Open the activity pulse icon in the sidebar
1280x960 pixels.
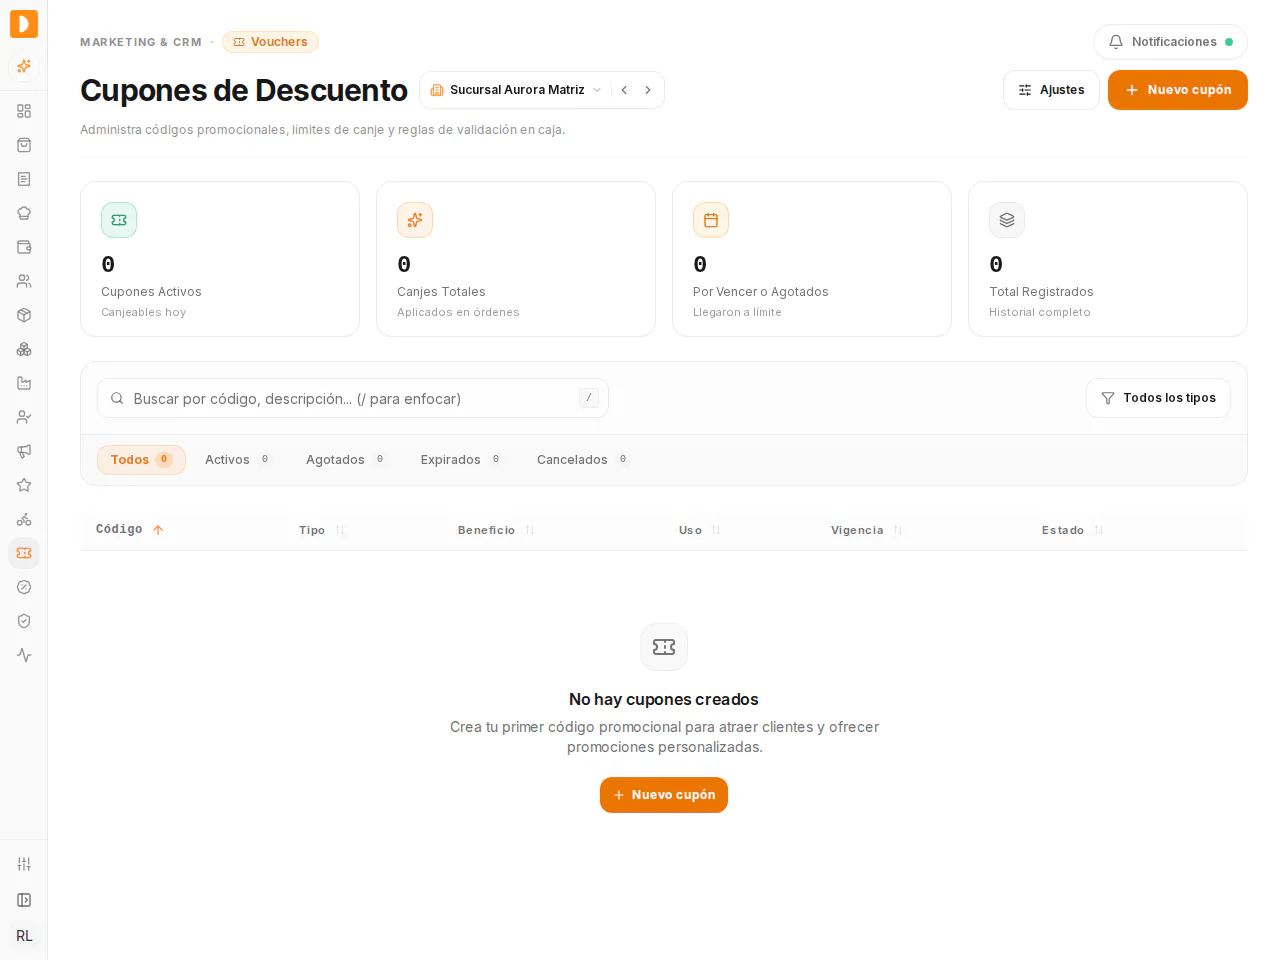[24, 655]
